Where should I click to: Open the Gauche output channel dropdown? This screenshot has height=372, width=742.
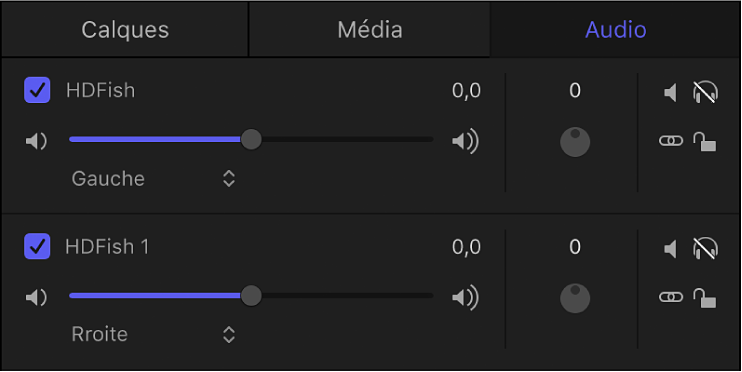click(x=153, y=179)
